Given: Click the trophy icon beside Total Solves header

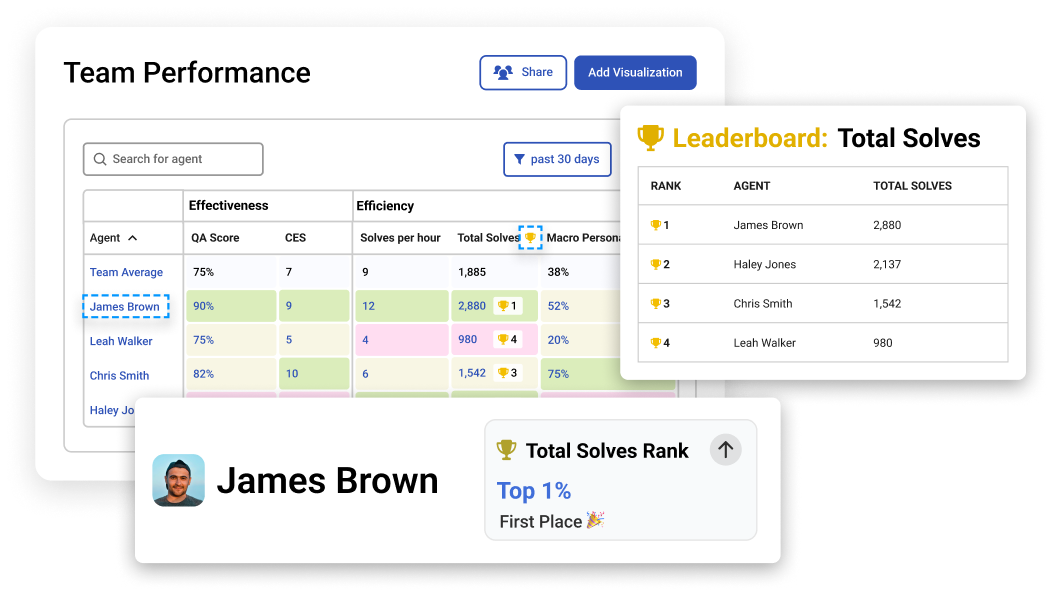Looking at the screenshot, I should pos(530,238).
